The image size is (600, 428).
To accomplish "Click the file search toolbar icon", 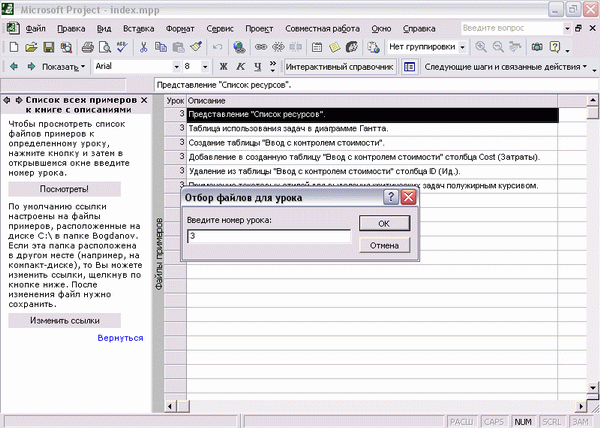I will coord(66,47).
